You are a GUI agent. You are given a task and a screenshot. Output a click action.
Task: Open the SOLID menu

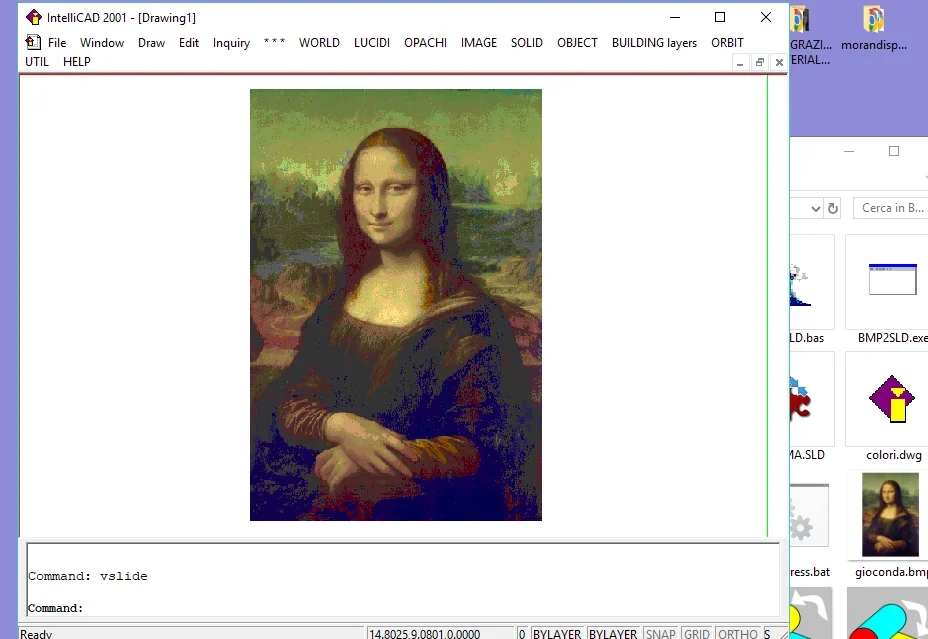pyautogui.click(x=527, y=43)
